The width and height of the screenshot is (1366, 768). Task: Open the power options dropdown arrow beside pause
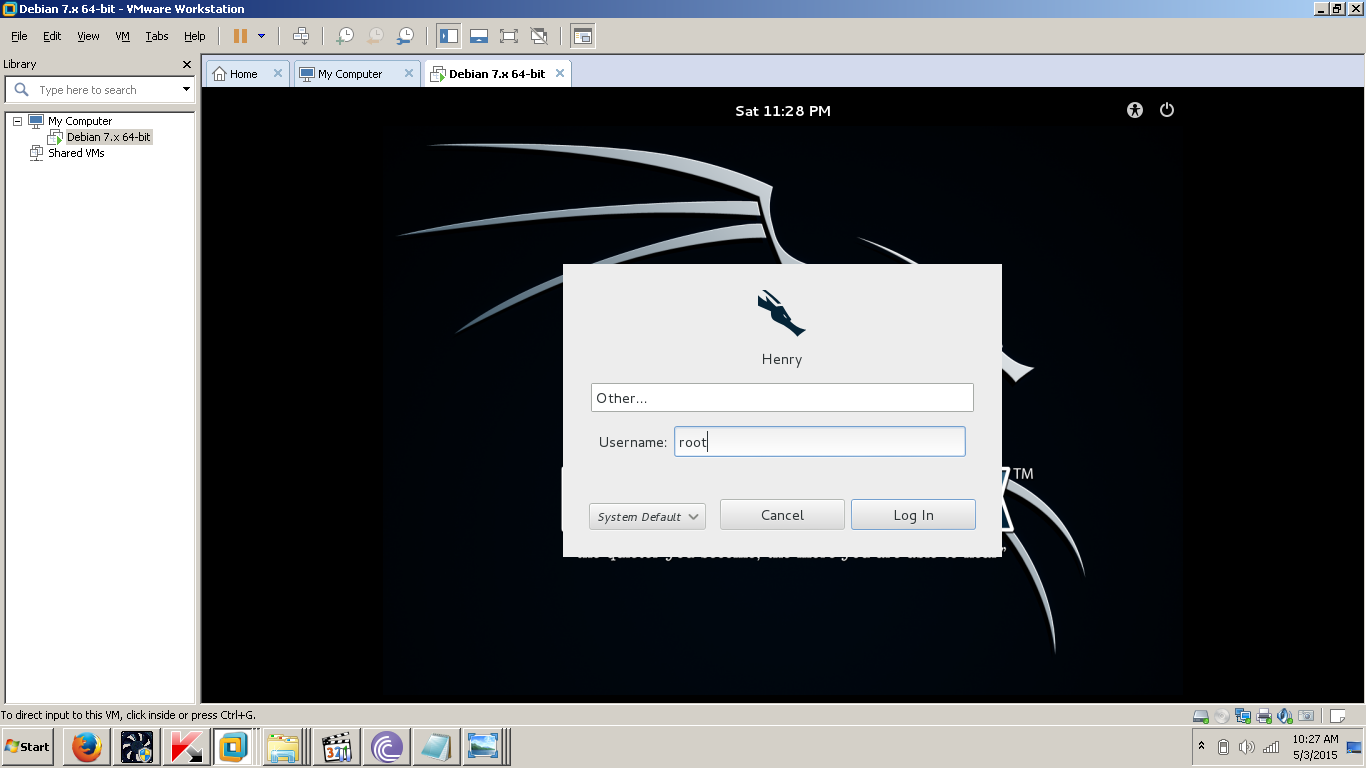point(262,36)
